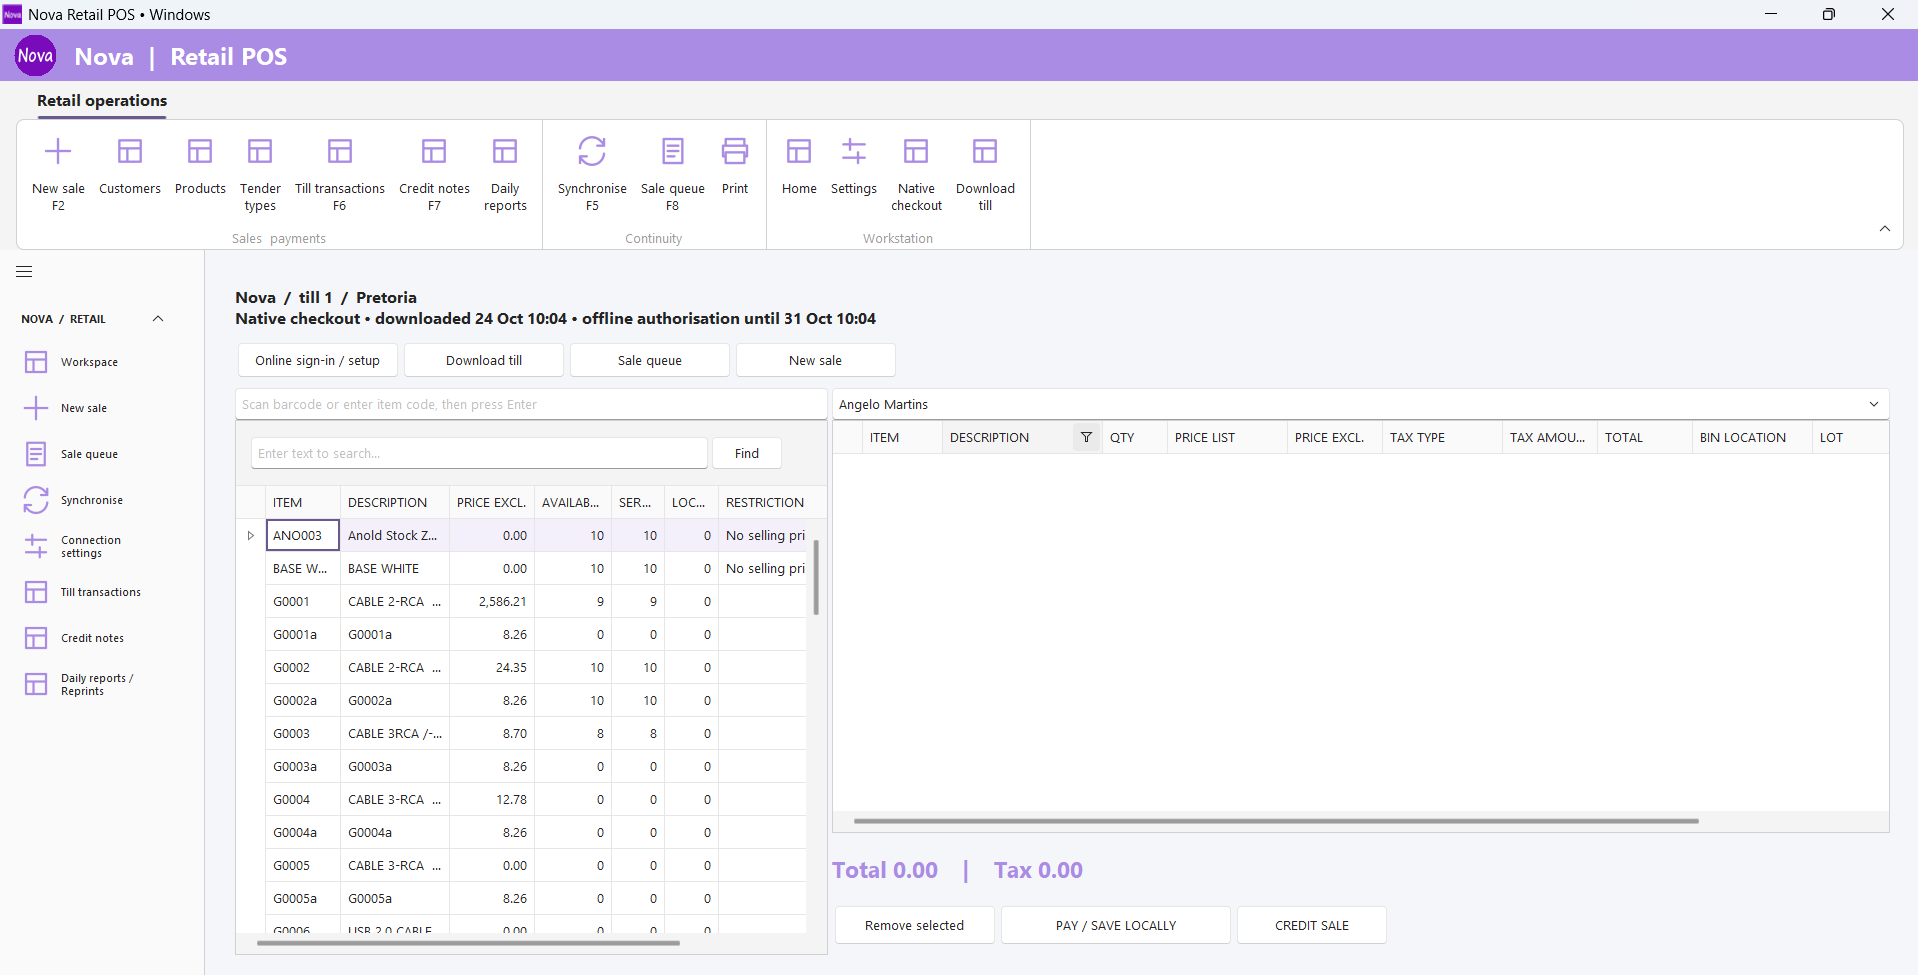Click the Remove selected button
Viewport: 1918px width, 975px height.
(914, 925)
